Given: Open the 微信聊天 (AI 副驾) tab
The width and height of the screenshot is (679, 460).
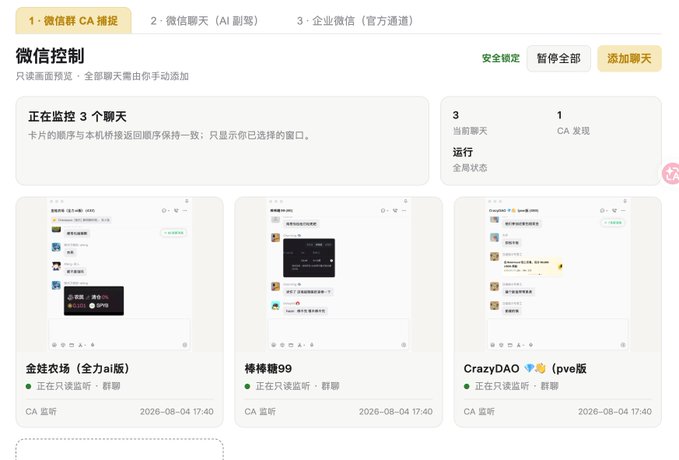Looking at the screenshot, I should coord(204,21).
